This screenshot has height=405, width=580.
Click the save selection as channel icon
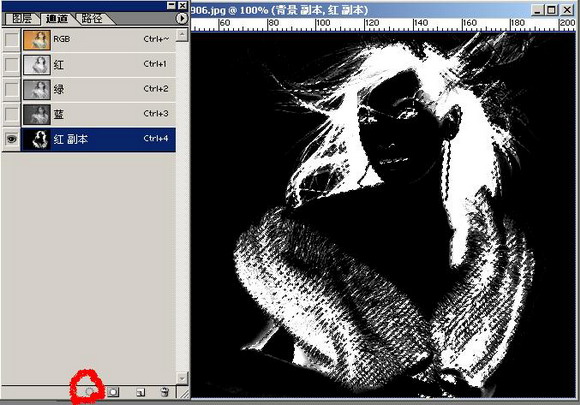(x=113, y=392)
